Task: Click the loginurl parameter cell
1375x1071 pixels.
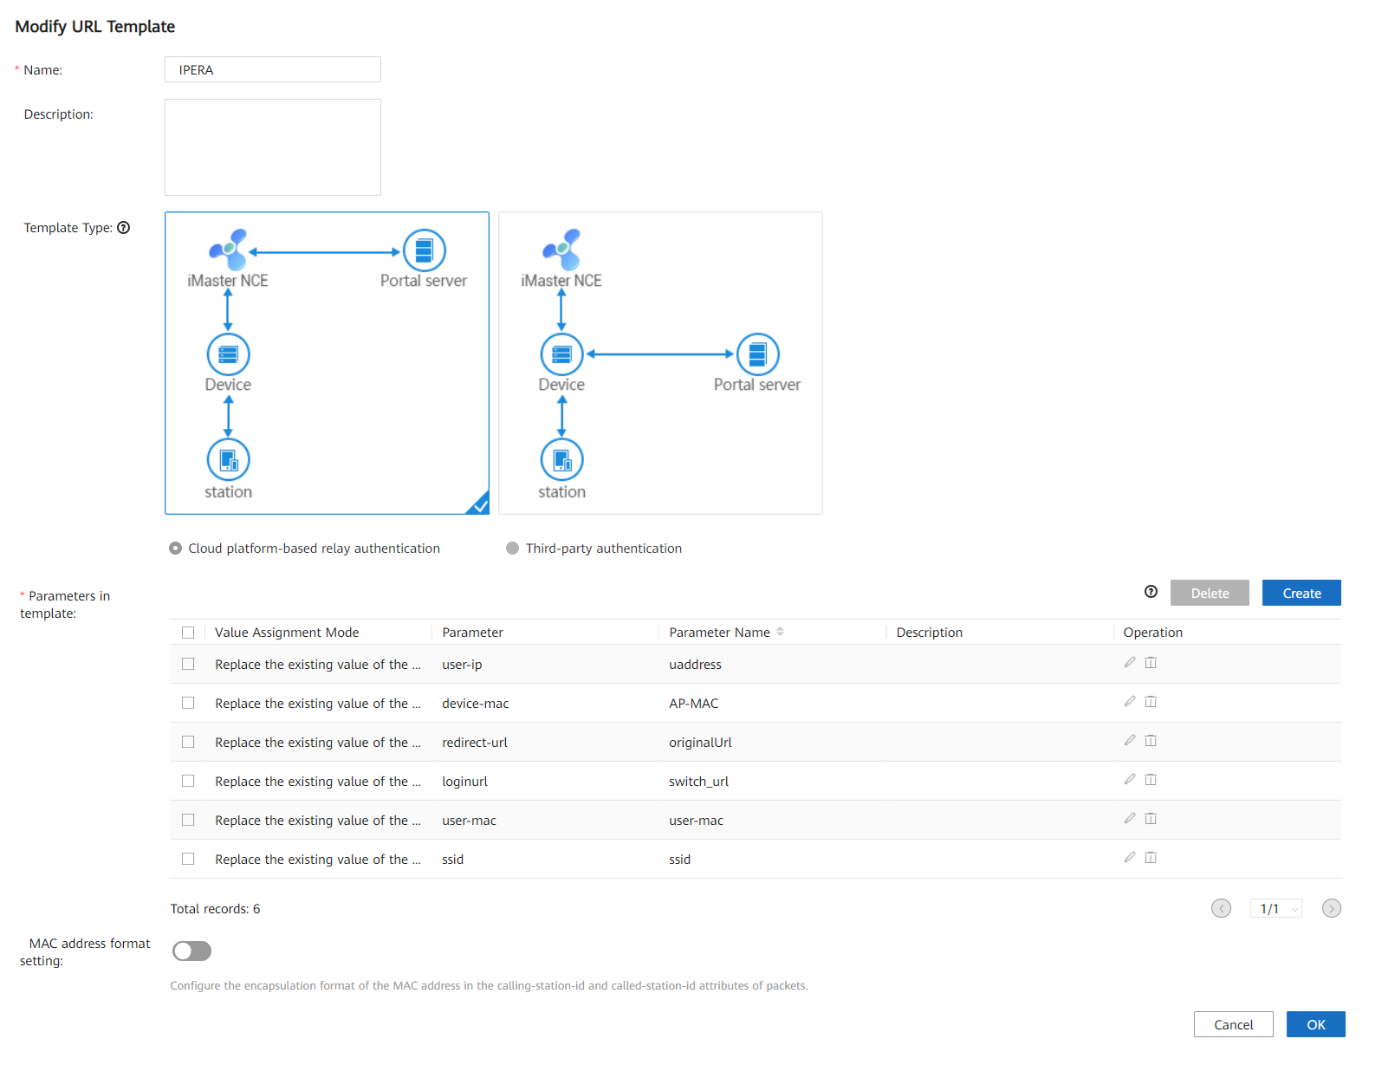Action: [465, 781]
